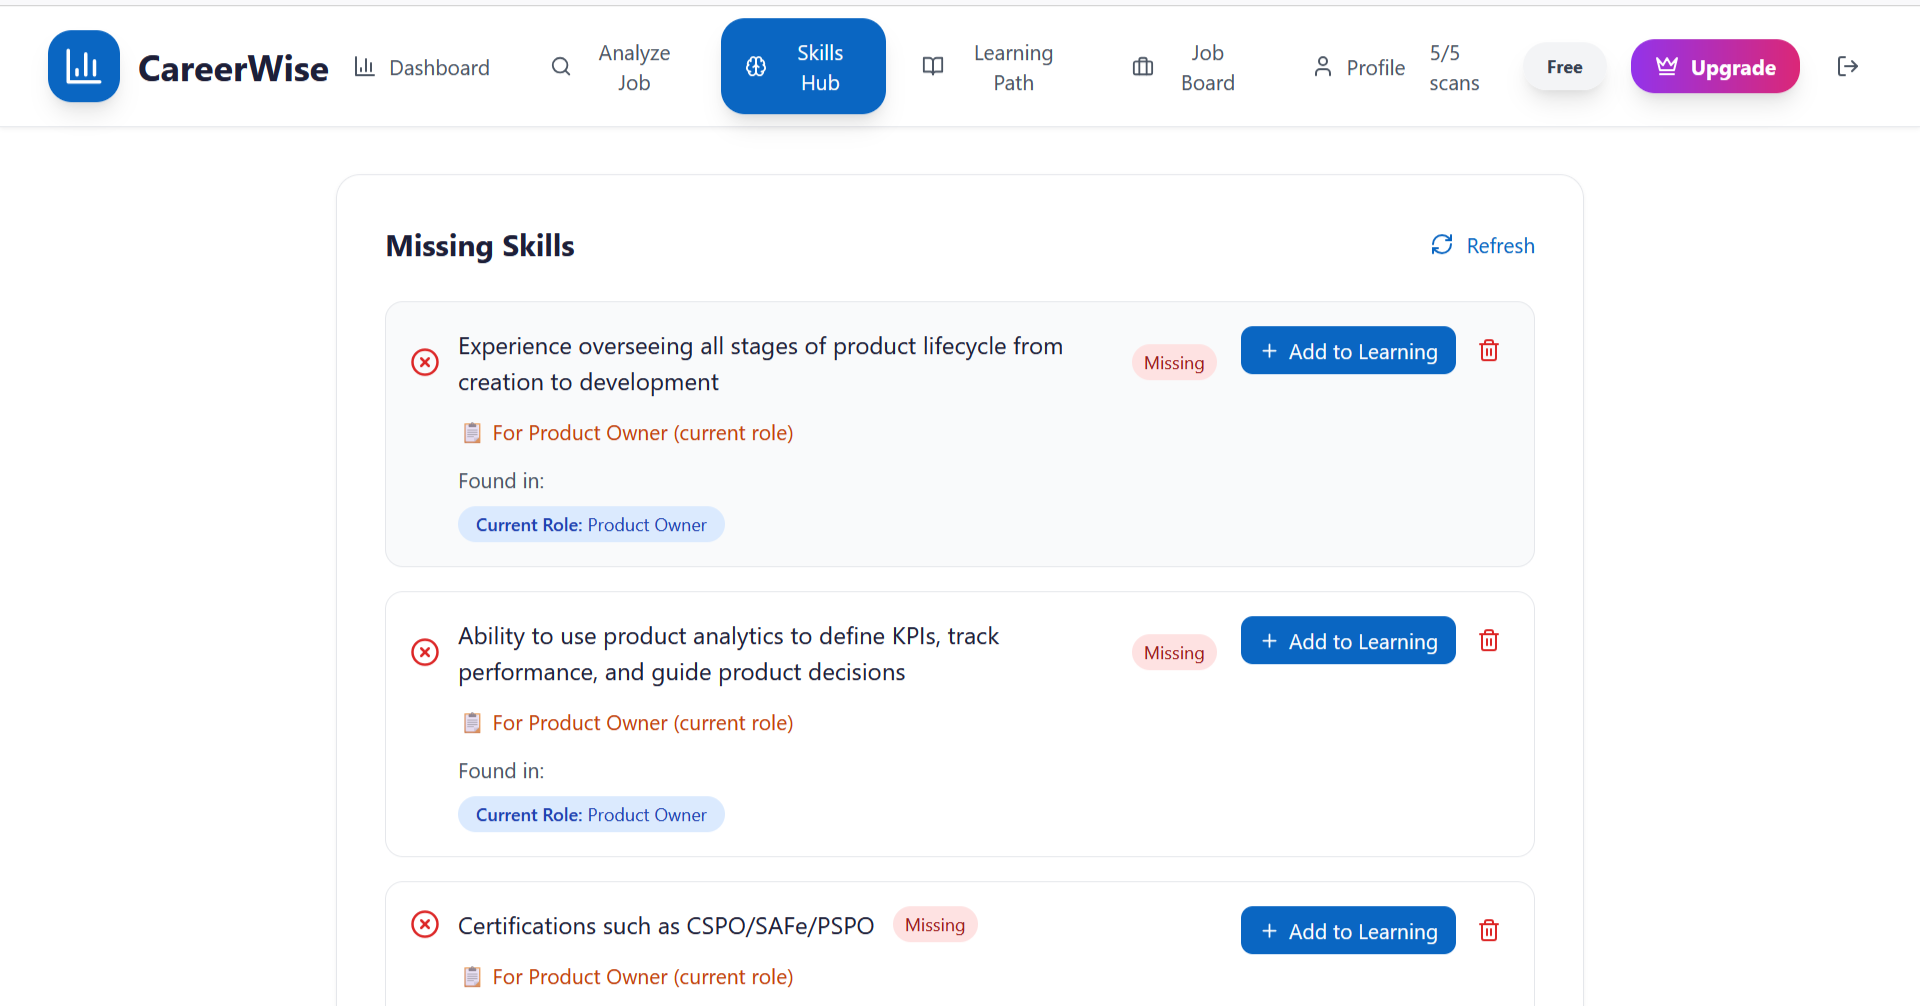This screenshot has width=1920, height=1006.
Task: Click Current Role chip in product lifecycle card
Action: (591, 525)
